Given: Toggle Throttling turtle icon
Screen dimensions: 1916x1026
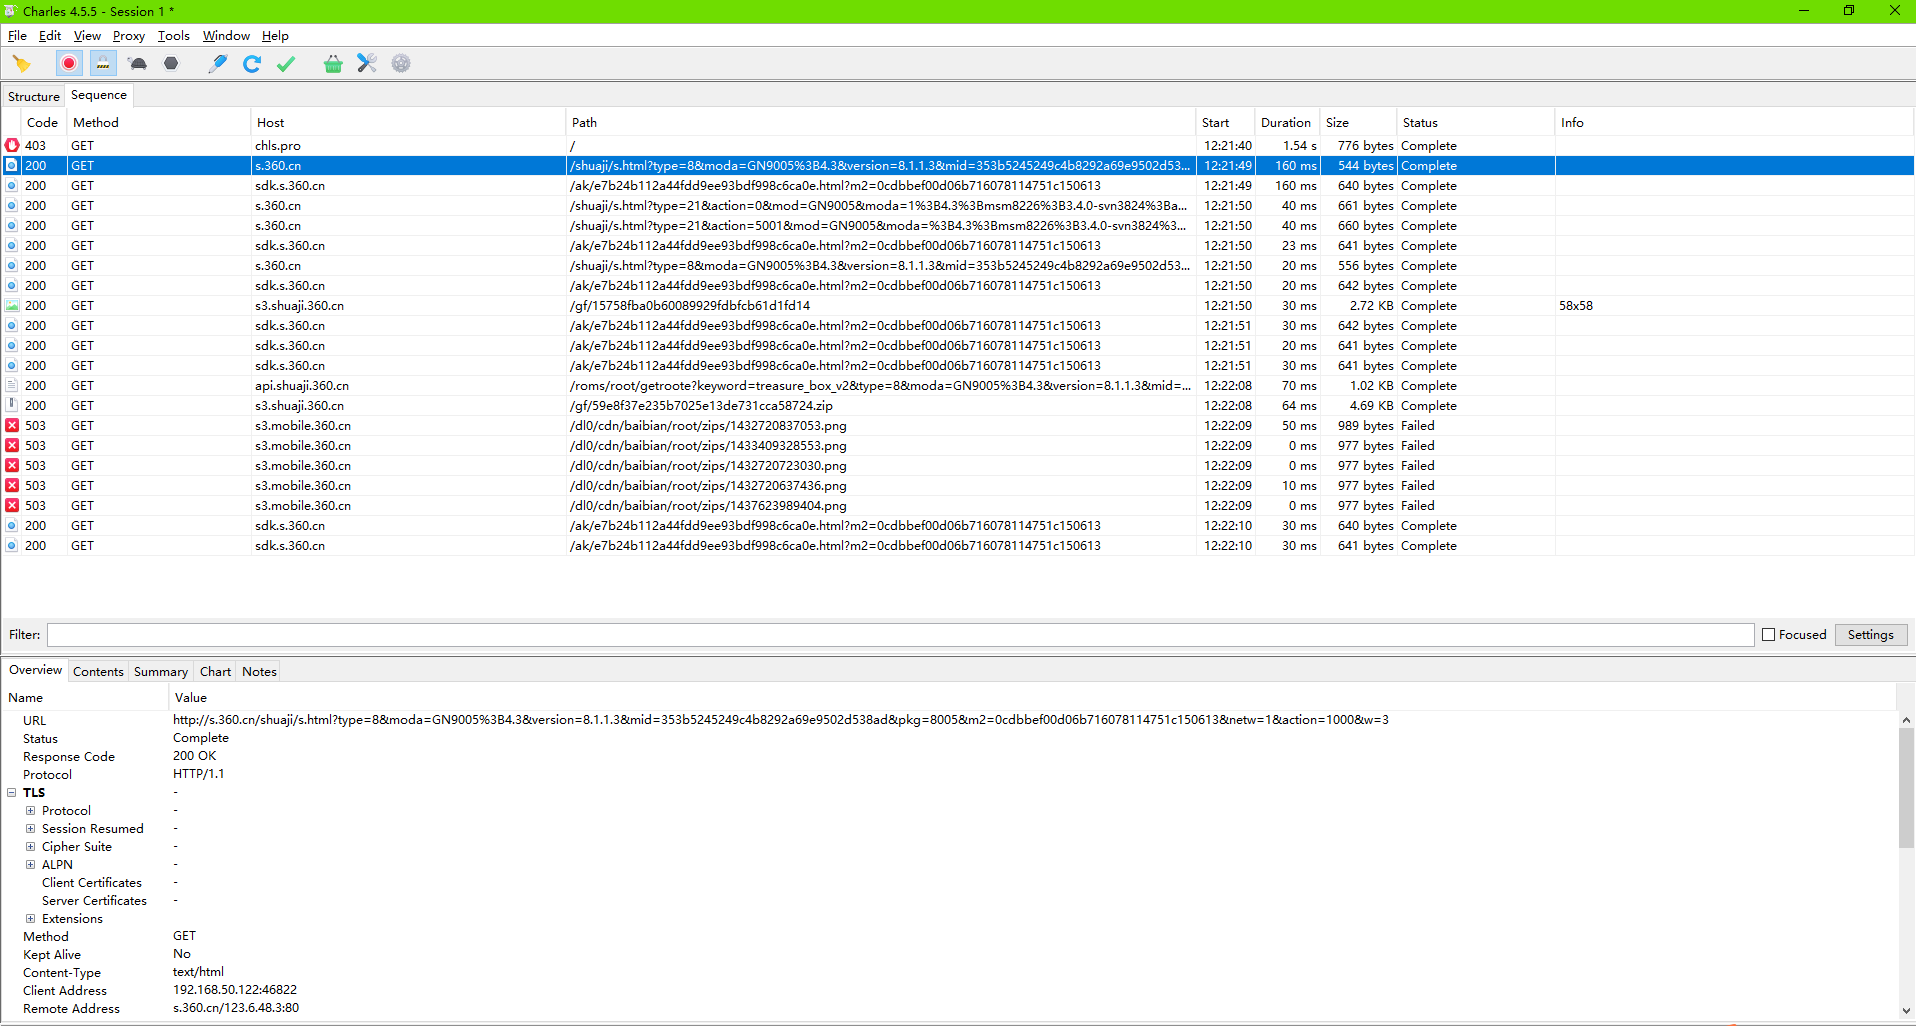Looking at the screenshot, I should 138,64.
